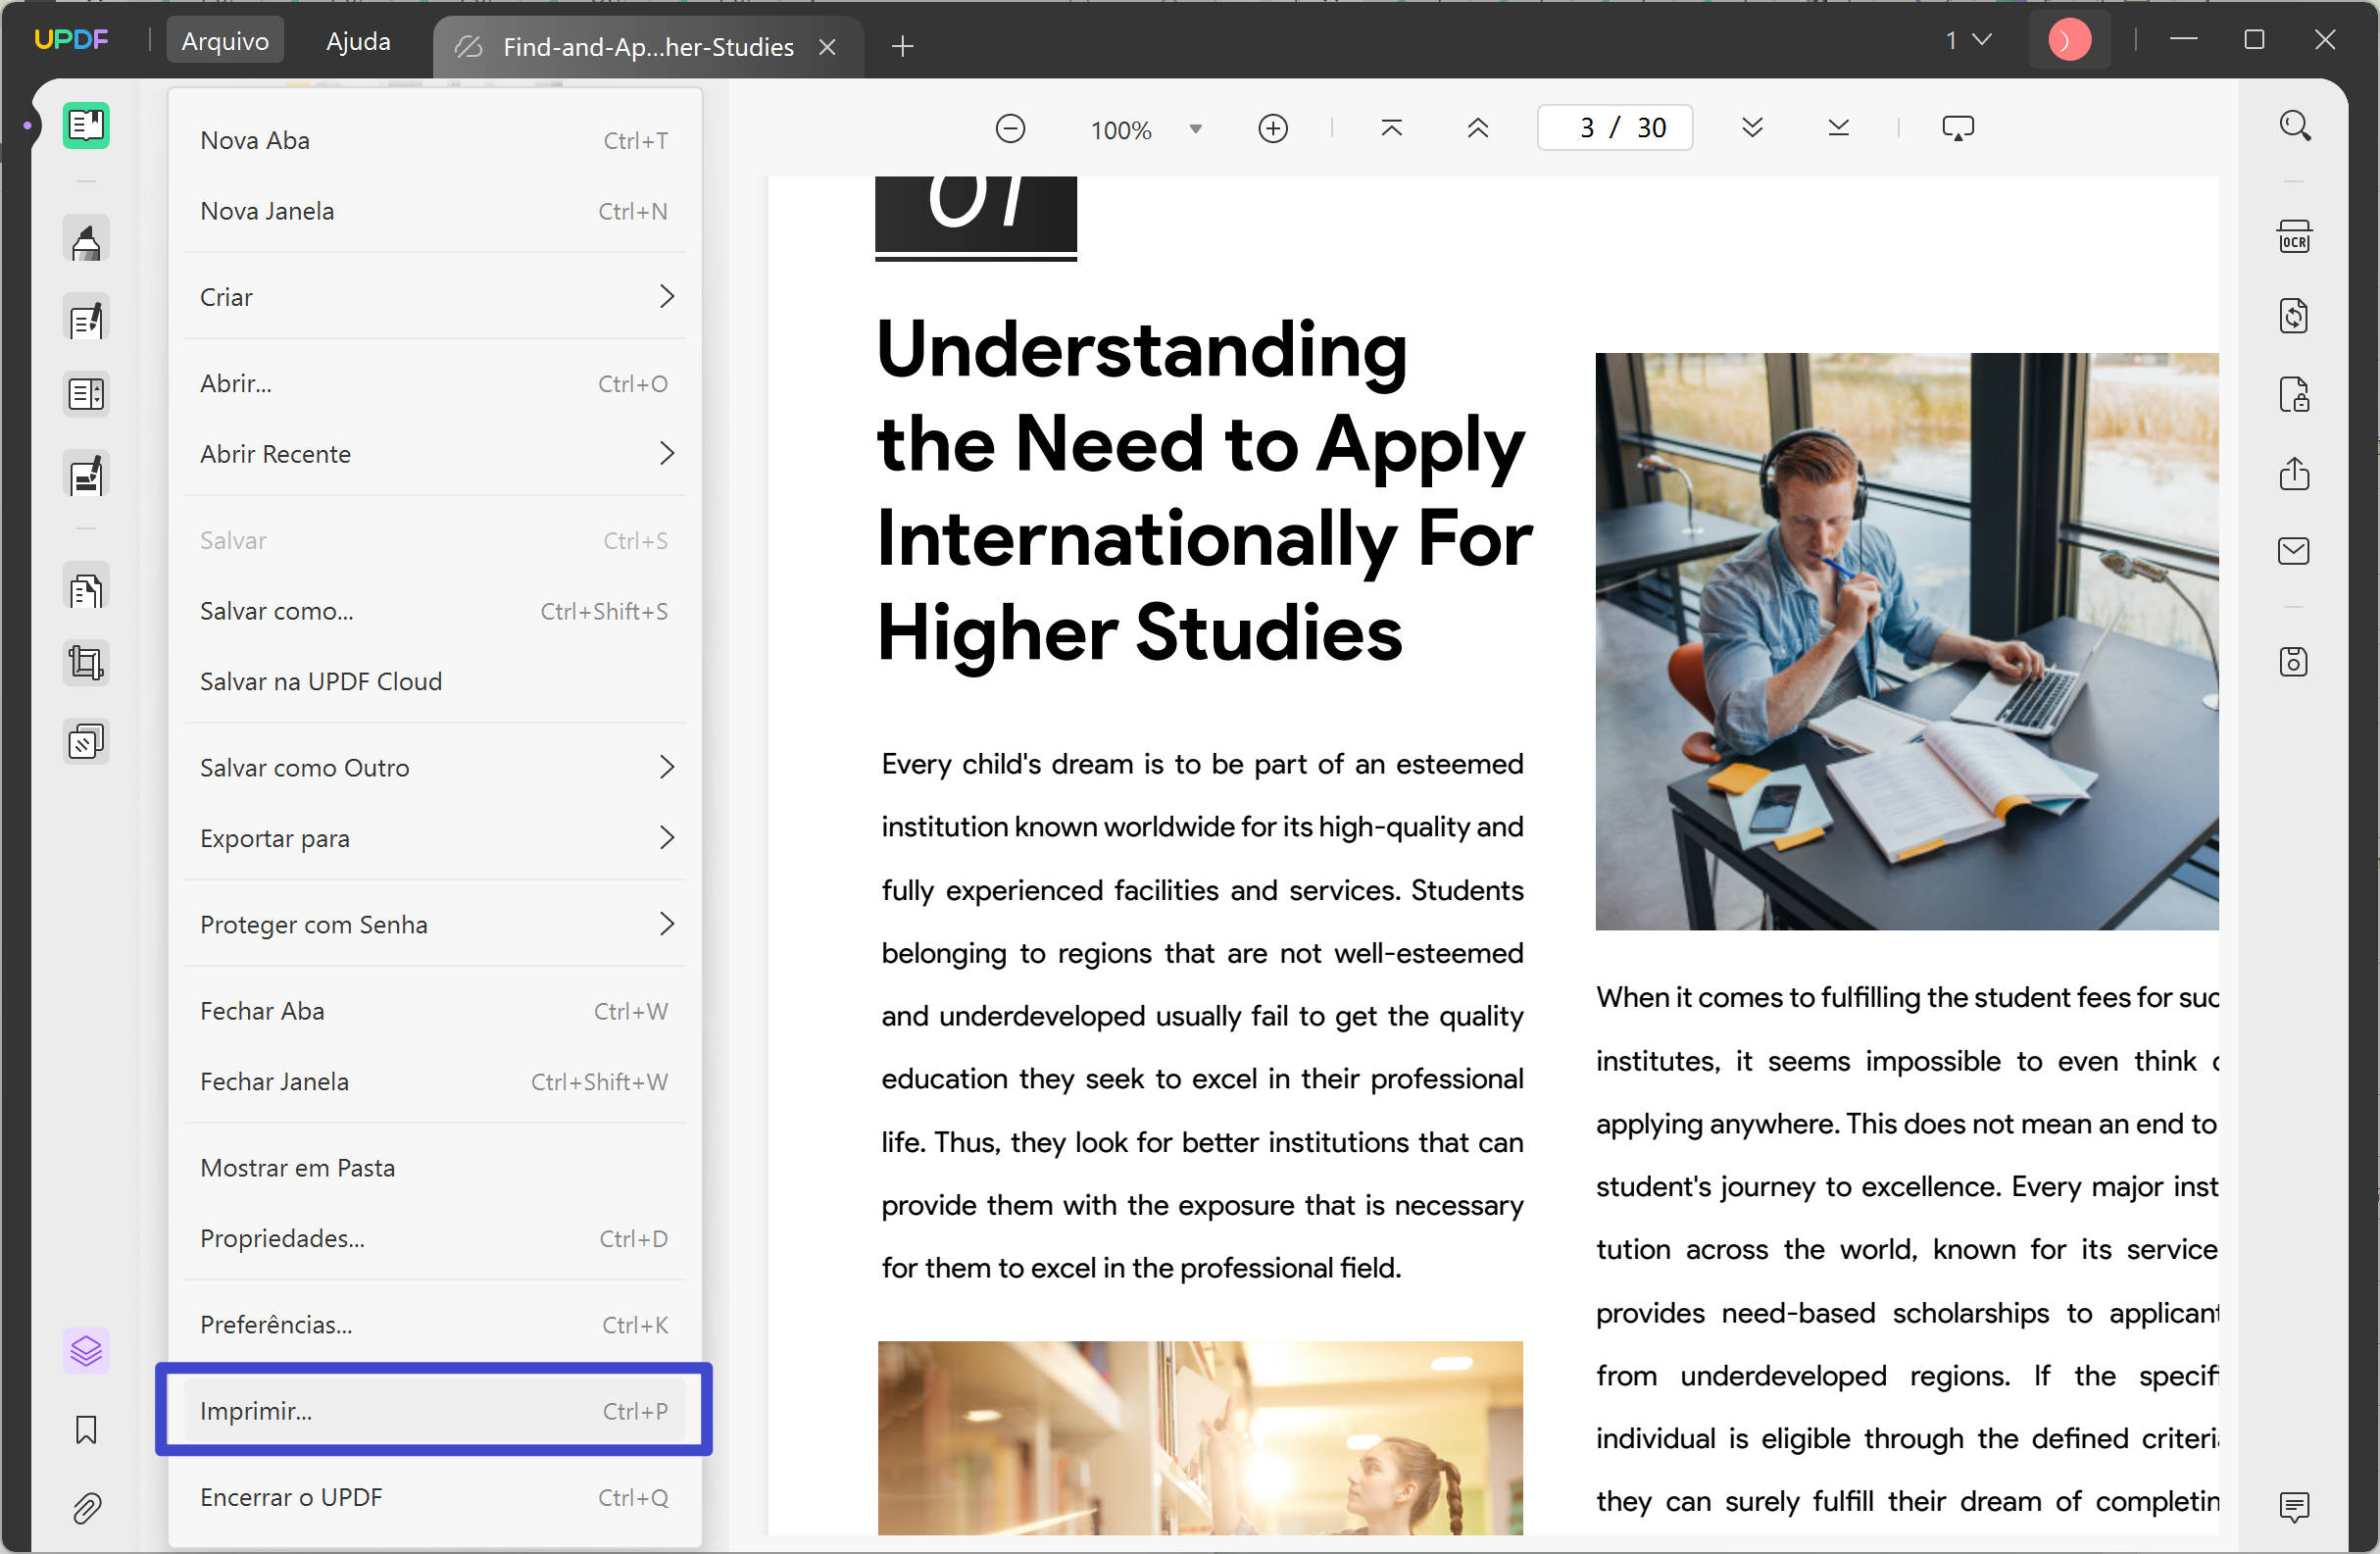Run OCR text recognition
2380x1554 pixels.
pos(2294,238)
